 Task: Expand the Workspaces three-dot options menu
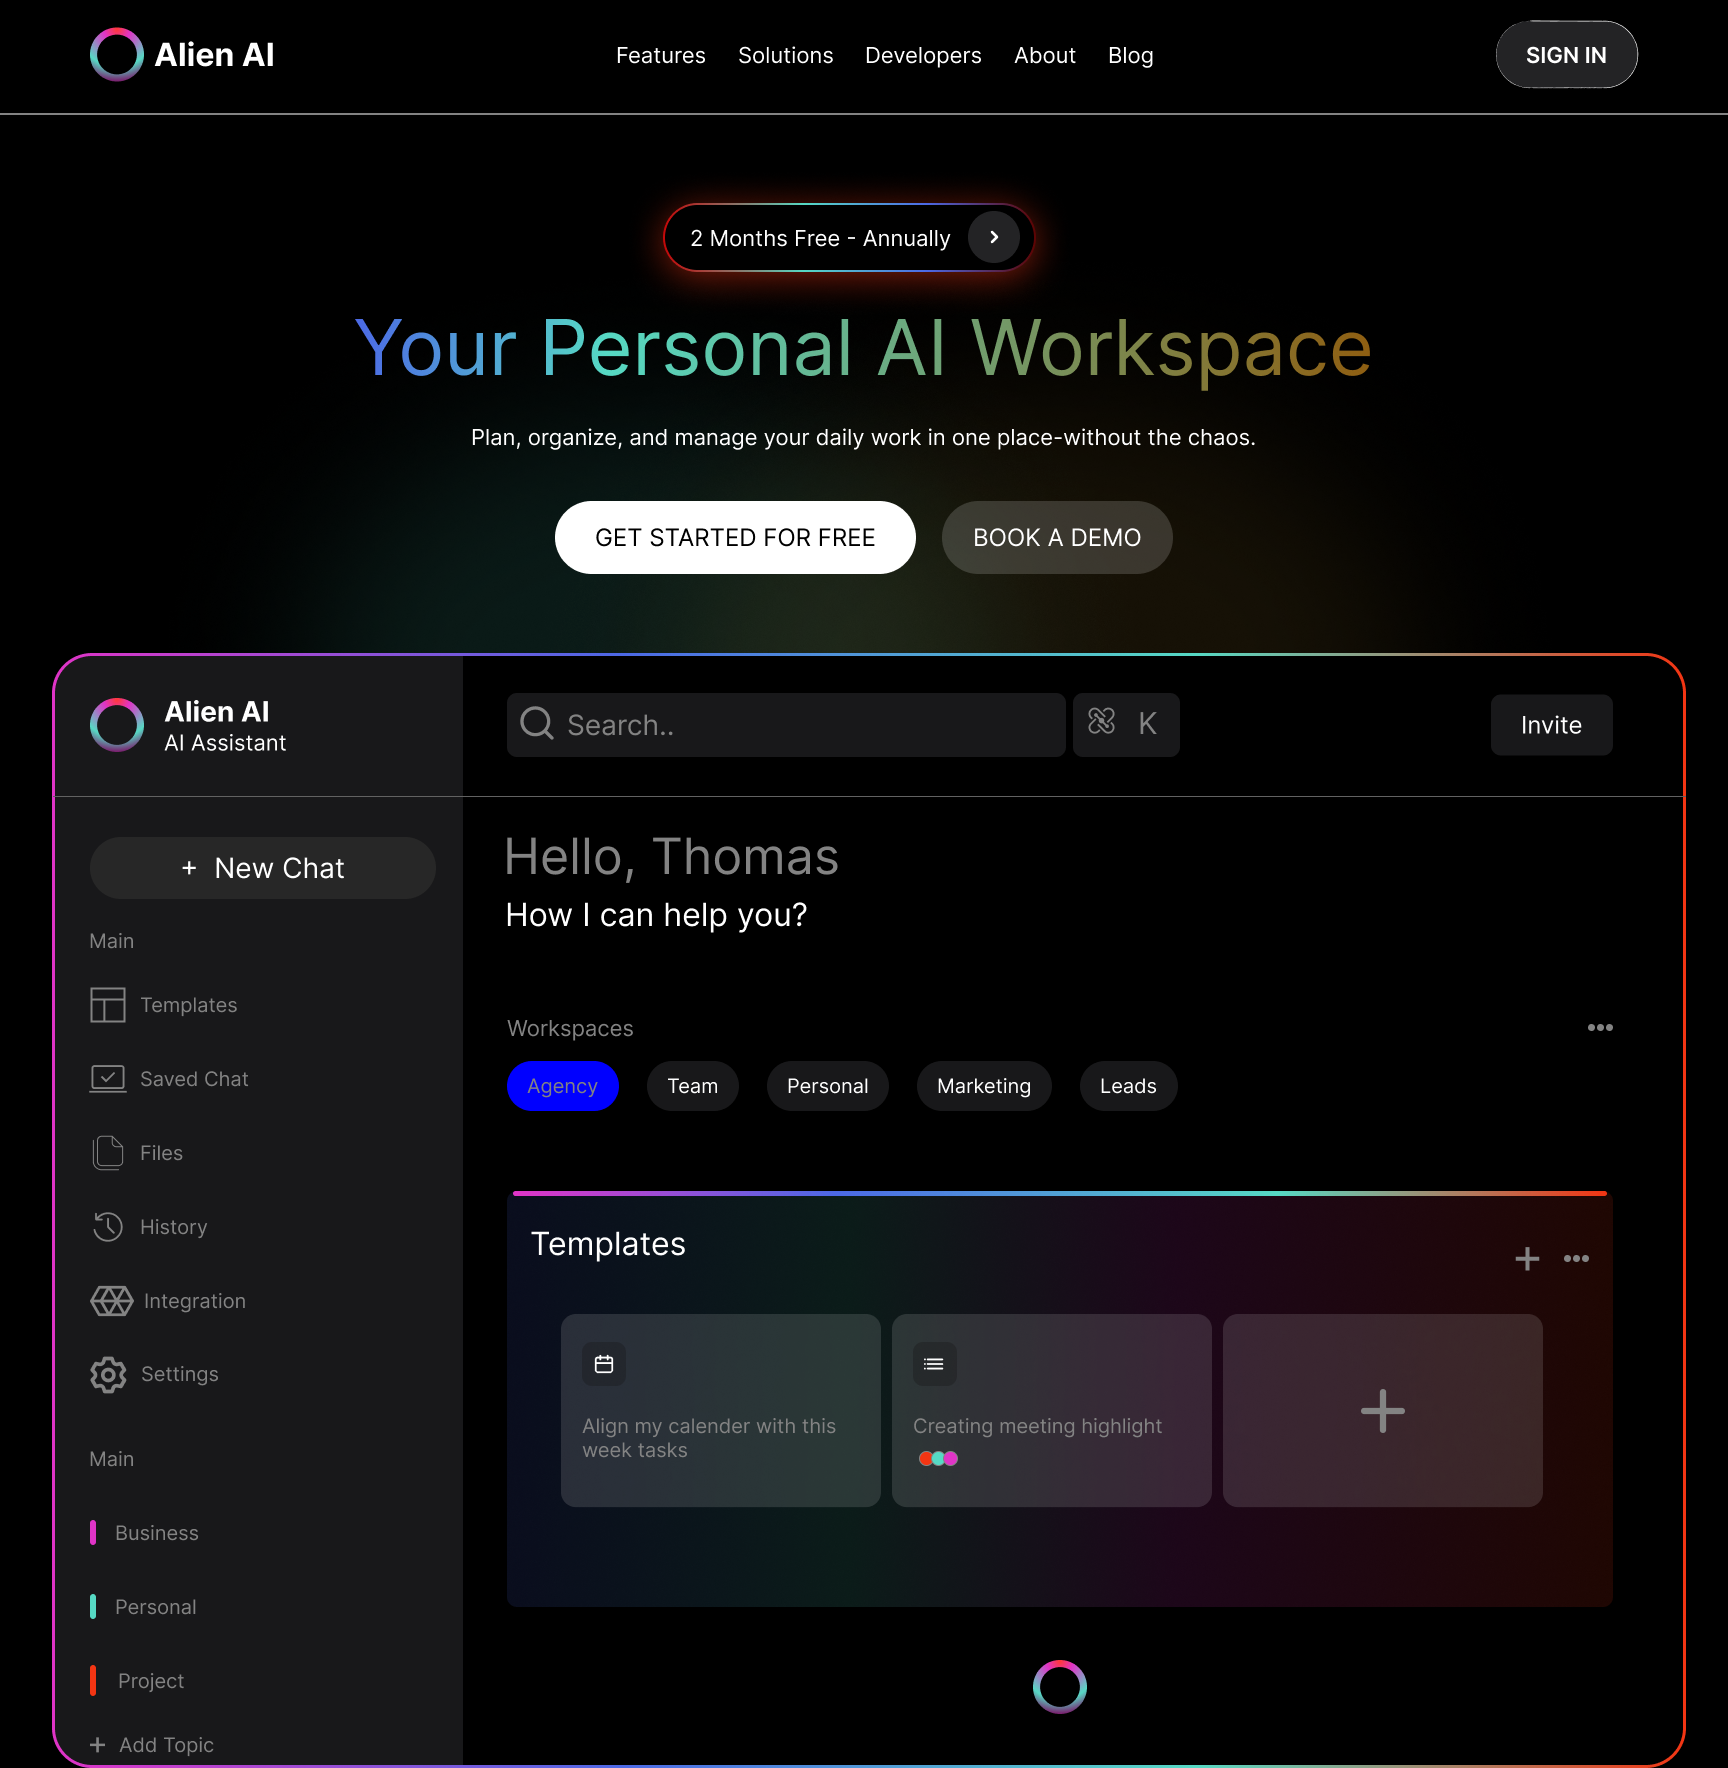[1600, 1028]
